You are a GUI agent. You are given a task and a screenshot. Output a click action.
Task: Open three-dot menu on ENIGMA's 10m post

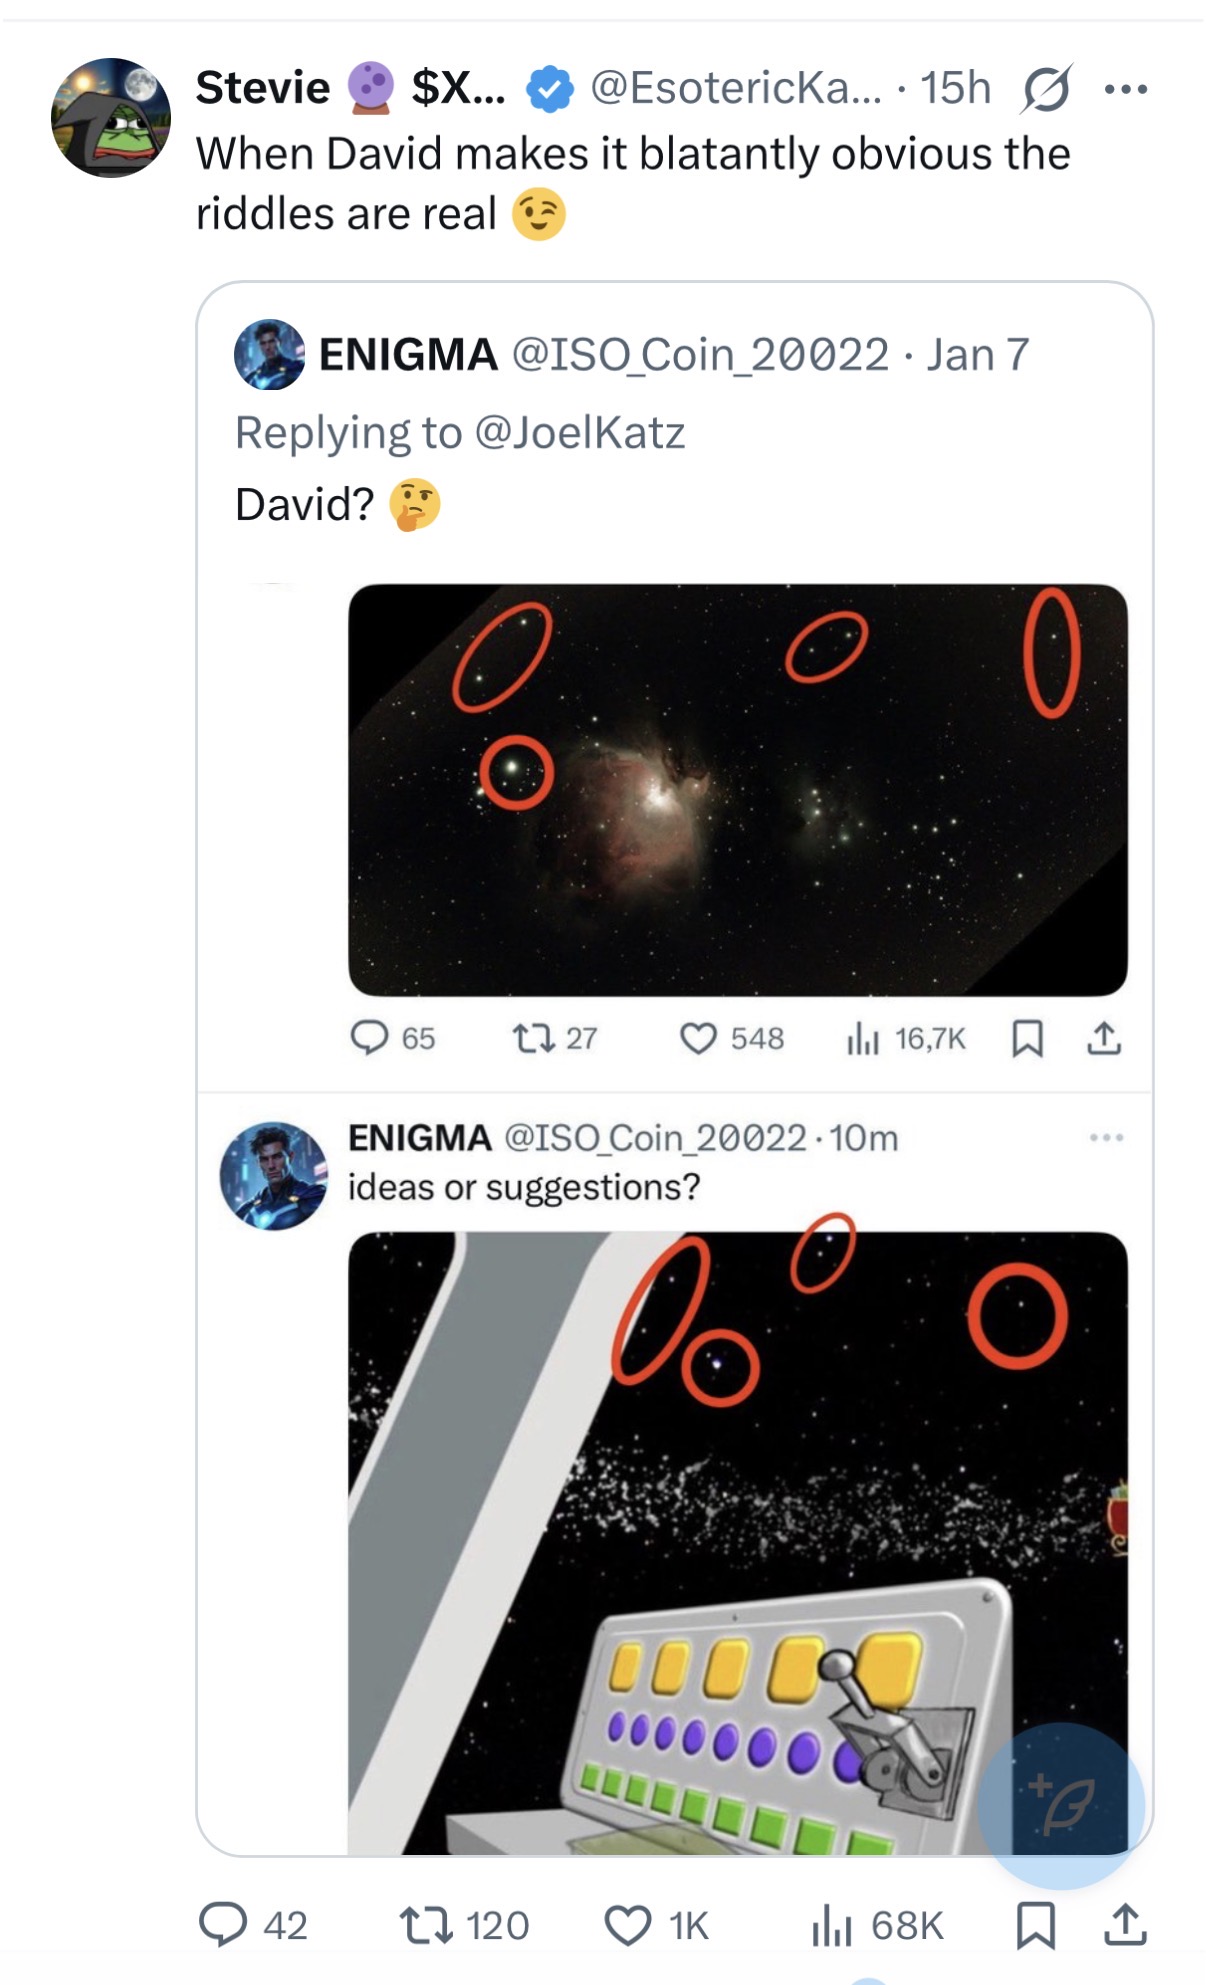tap(1107, 1137)
